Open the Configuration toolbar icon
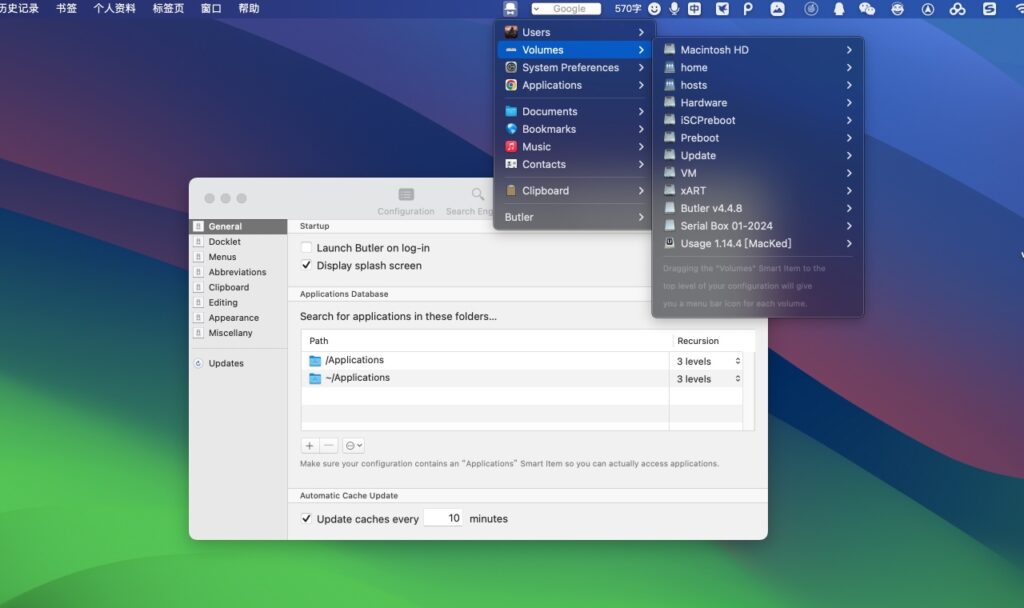The image size is (1024, 608). tap(405, 195)
